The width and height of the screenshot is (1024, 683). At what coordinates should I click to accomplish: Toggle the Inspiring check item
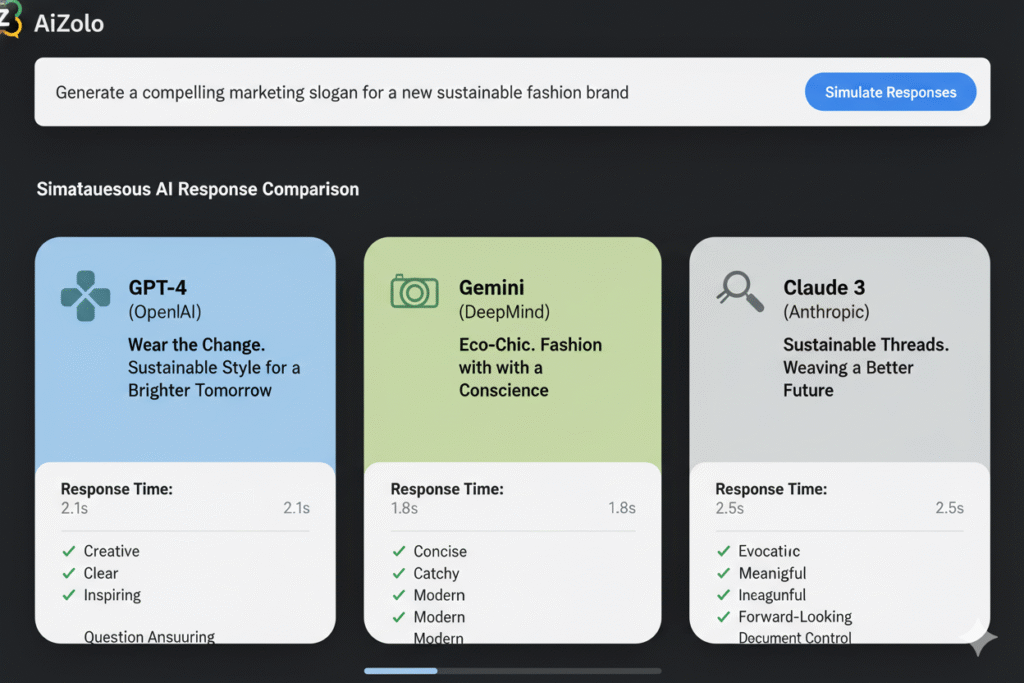[112, 595]
